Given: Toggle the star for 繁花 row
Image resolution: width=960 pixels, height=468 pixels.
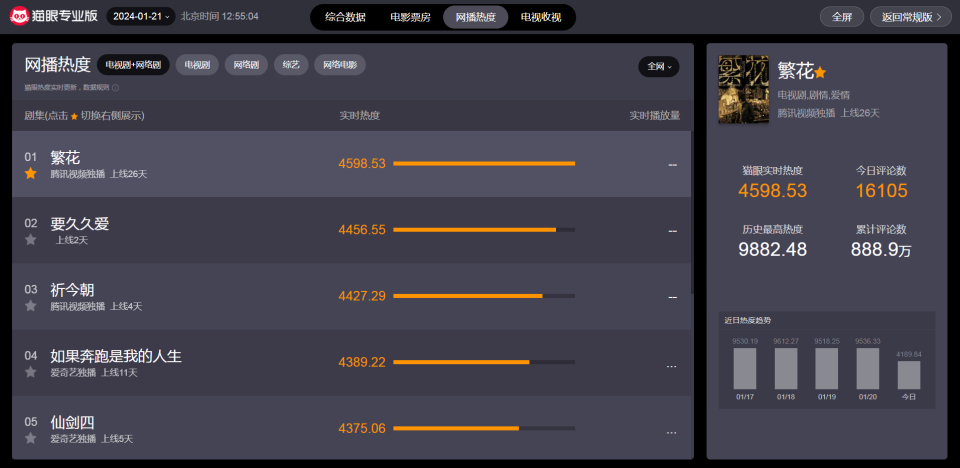Looking at the screenshot, I should (31, 173).
